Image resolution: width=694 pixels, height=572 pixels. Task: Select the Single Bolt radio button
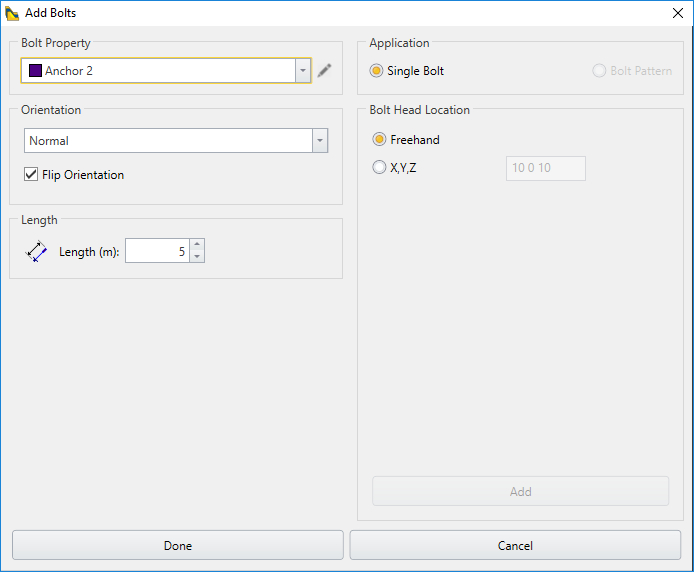pyautogui.click(x=377, y=71)
